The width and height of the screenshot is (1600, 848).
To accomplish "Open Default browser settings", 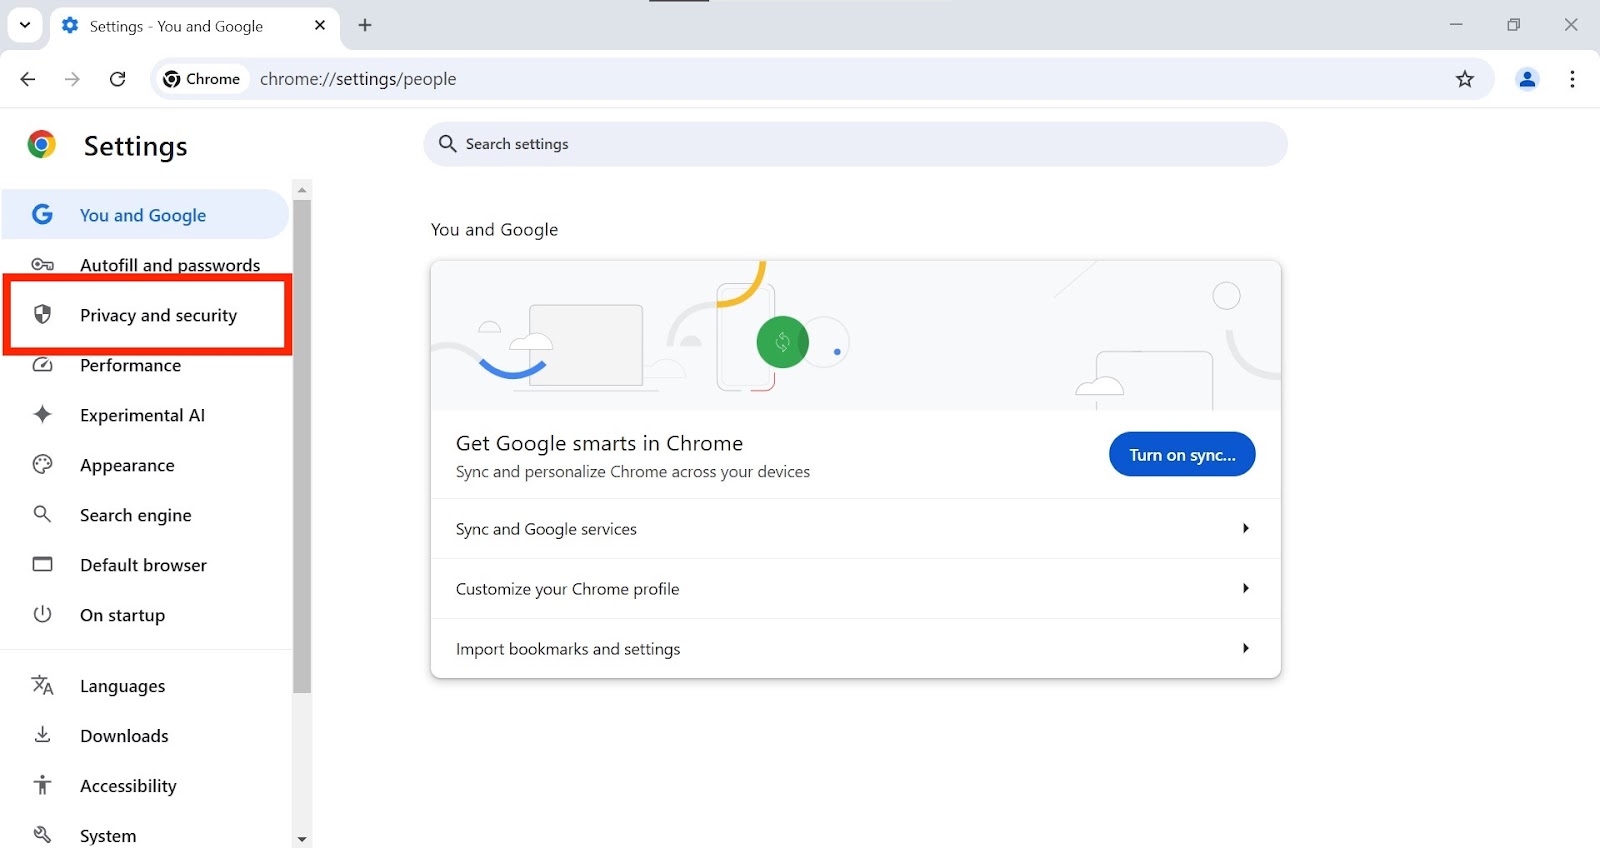I will (145, 565).
